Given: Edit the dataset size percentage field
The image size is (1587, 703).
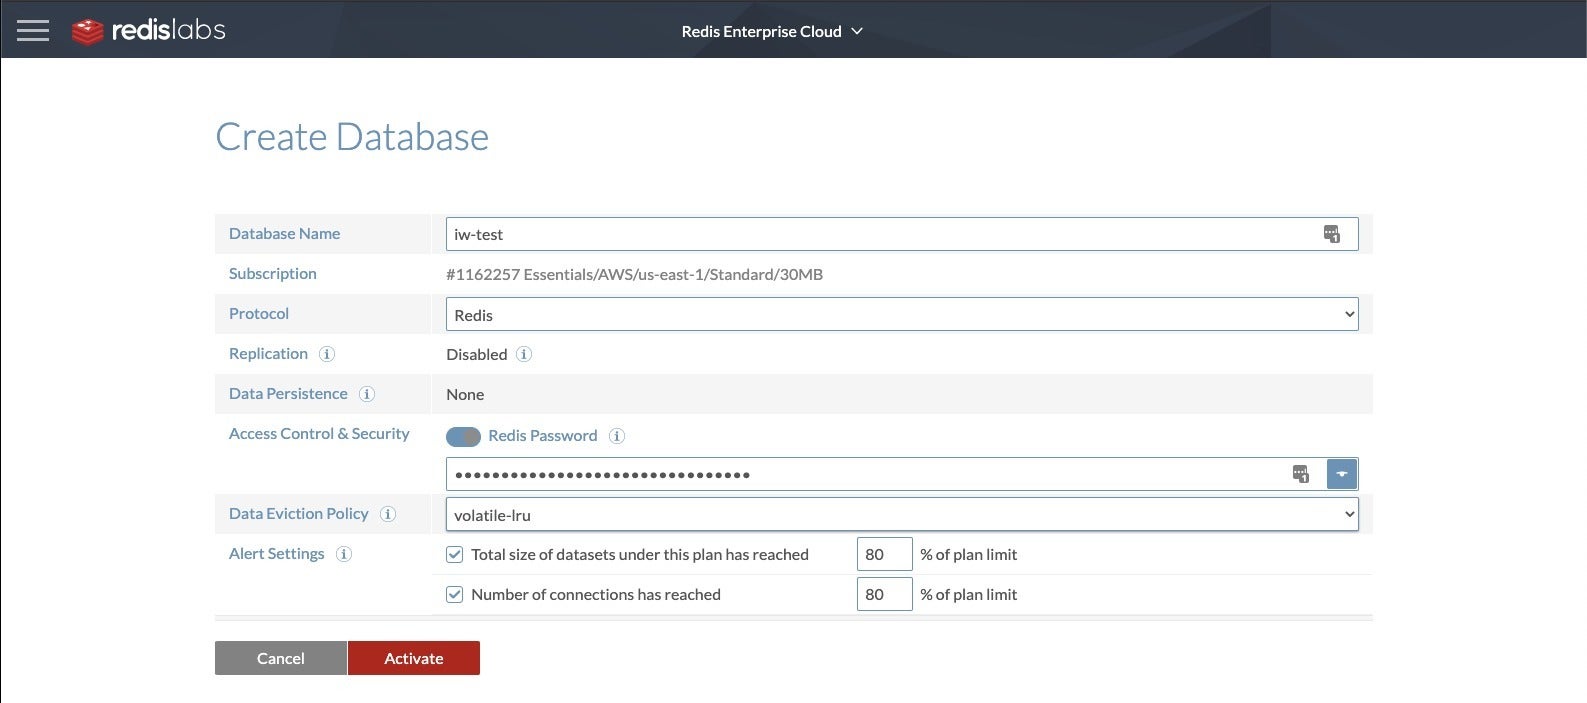Looking at the screenshot, I should 885,554.
